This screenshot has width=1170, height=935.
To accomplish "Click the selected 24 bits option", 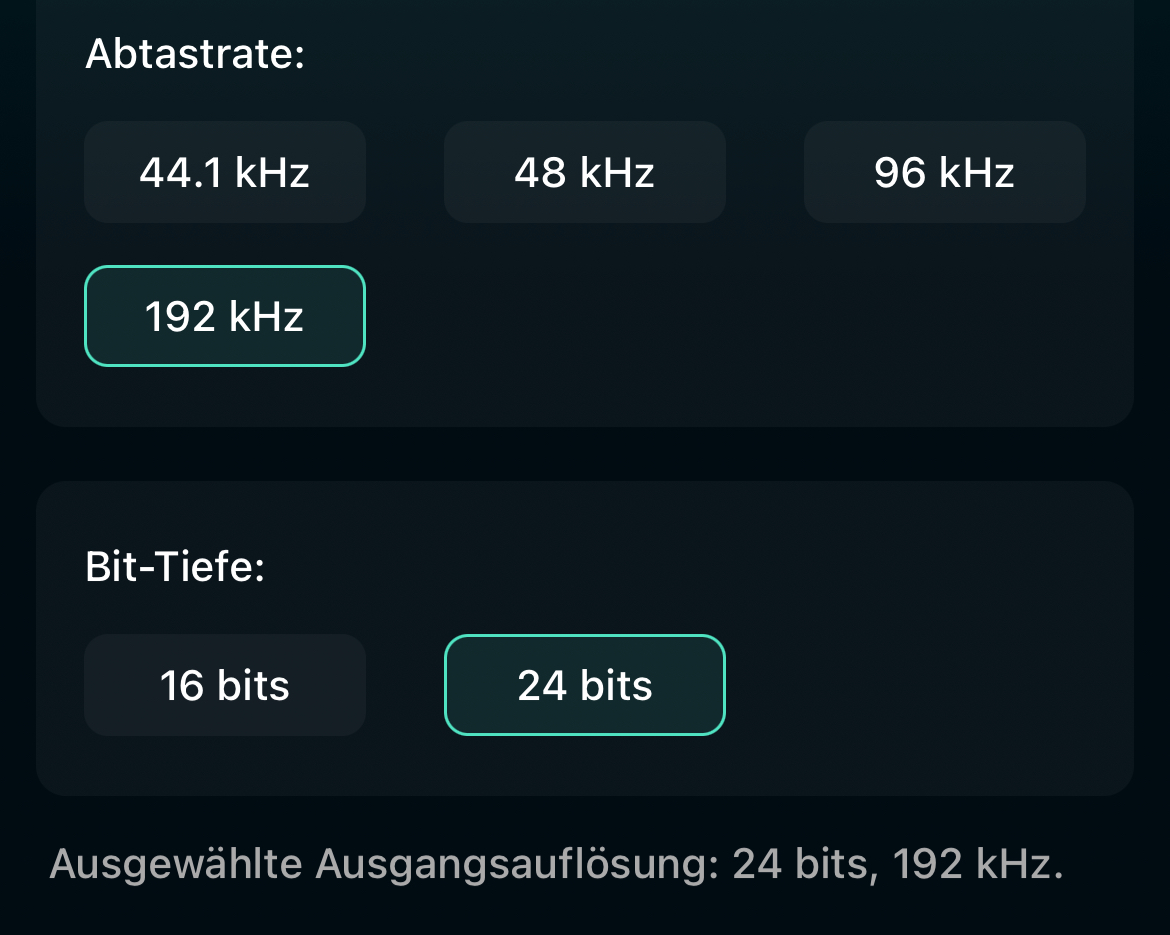I will 585,685.
